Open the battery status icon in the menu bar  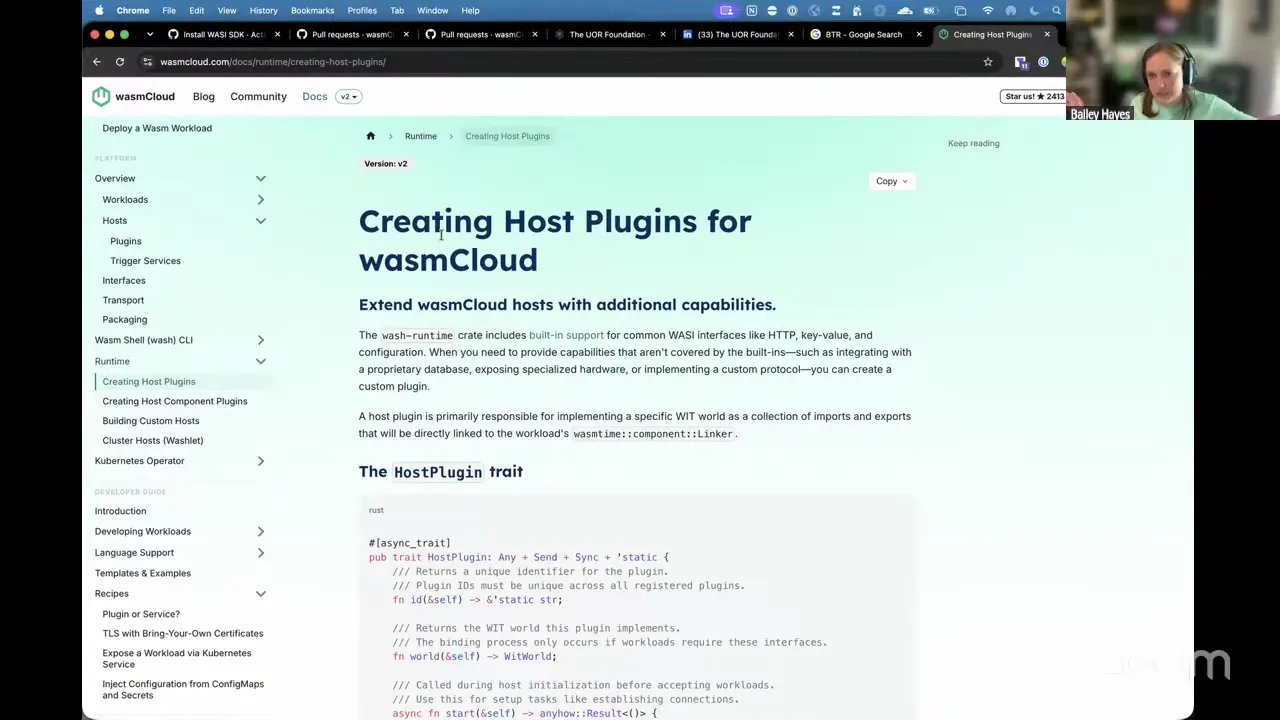(931, 10)
